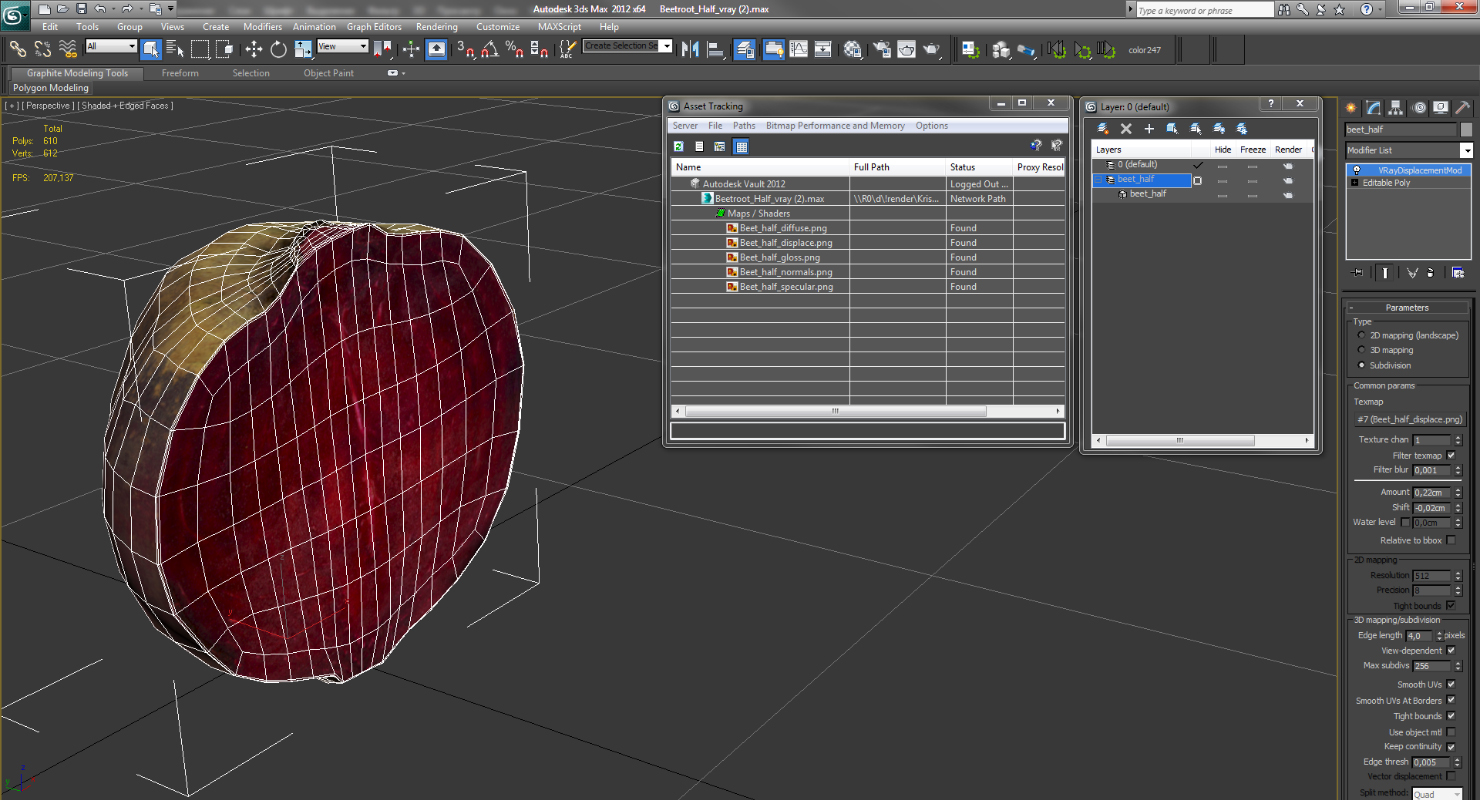Click Add Selected Objects plus icon
Screen dimensions: 1480x800
[1149, 129]
